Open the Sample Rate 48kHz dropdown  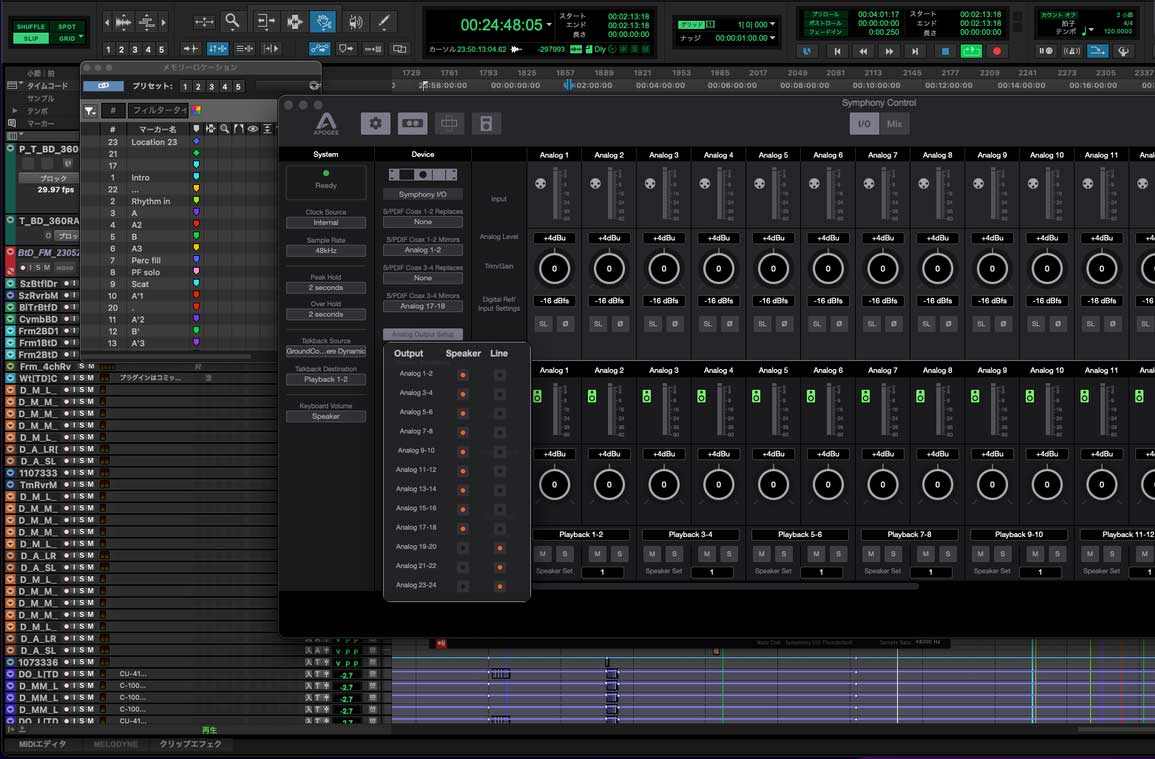click(326, 251)
